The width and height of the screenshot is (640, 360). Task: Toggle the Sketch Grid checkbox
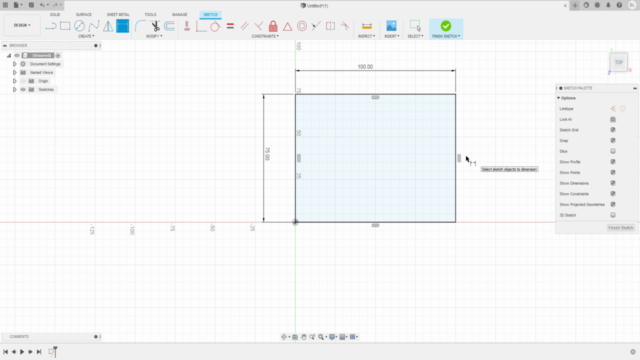pyautogui.click(x=613, y=130)
